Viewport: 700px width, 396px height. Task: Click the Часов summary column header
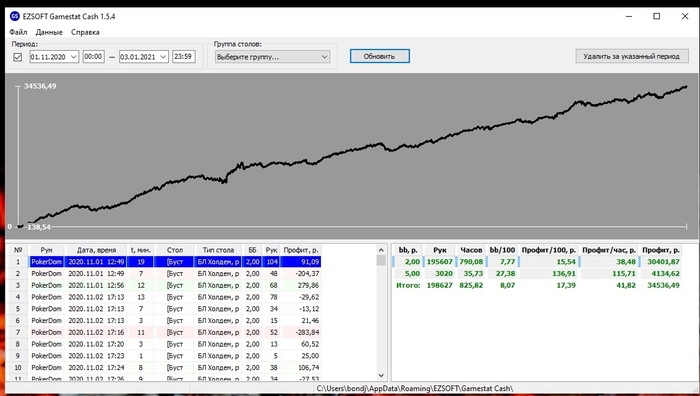click(471, 250)
